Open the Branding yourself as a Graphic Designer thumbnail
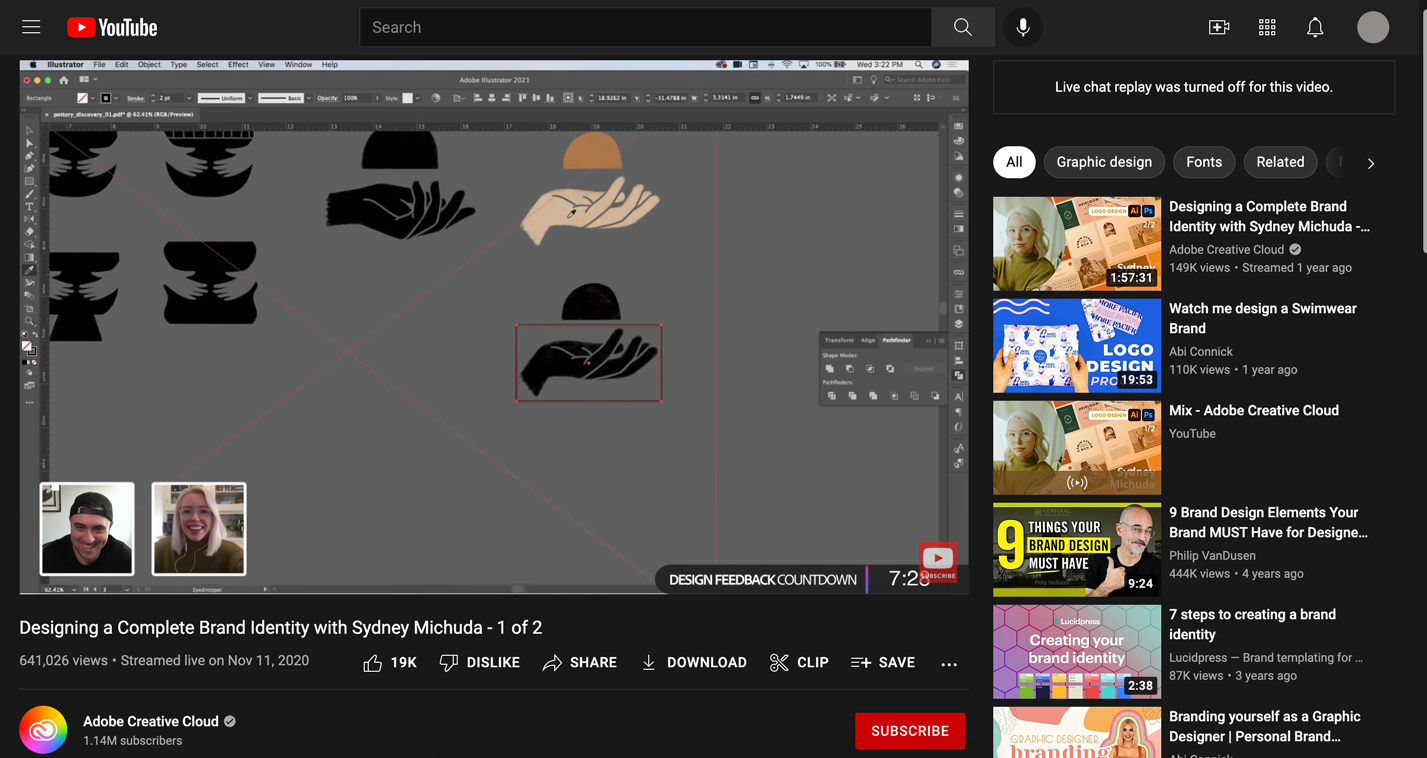Viewport: 1427px width, 758px height. [x=1077, y=732]
